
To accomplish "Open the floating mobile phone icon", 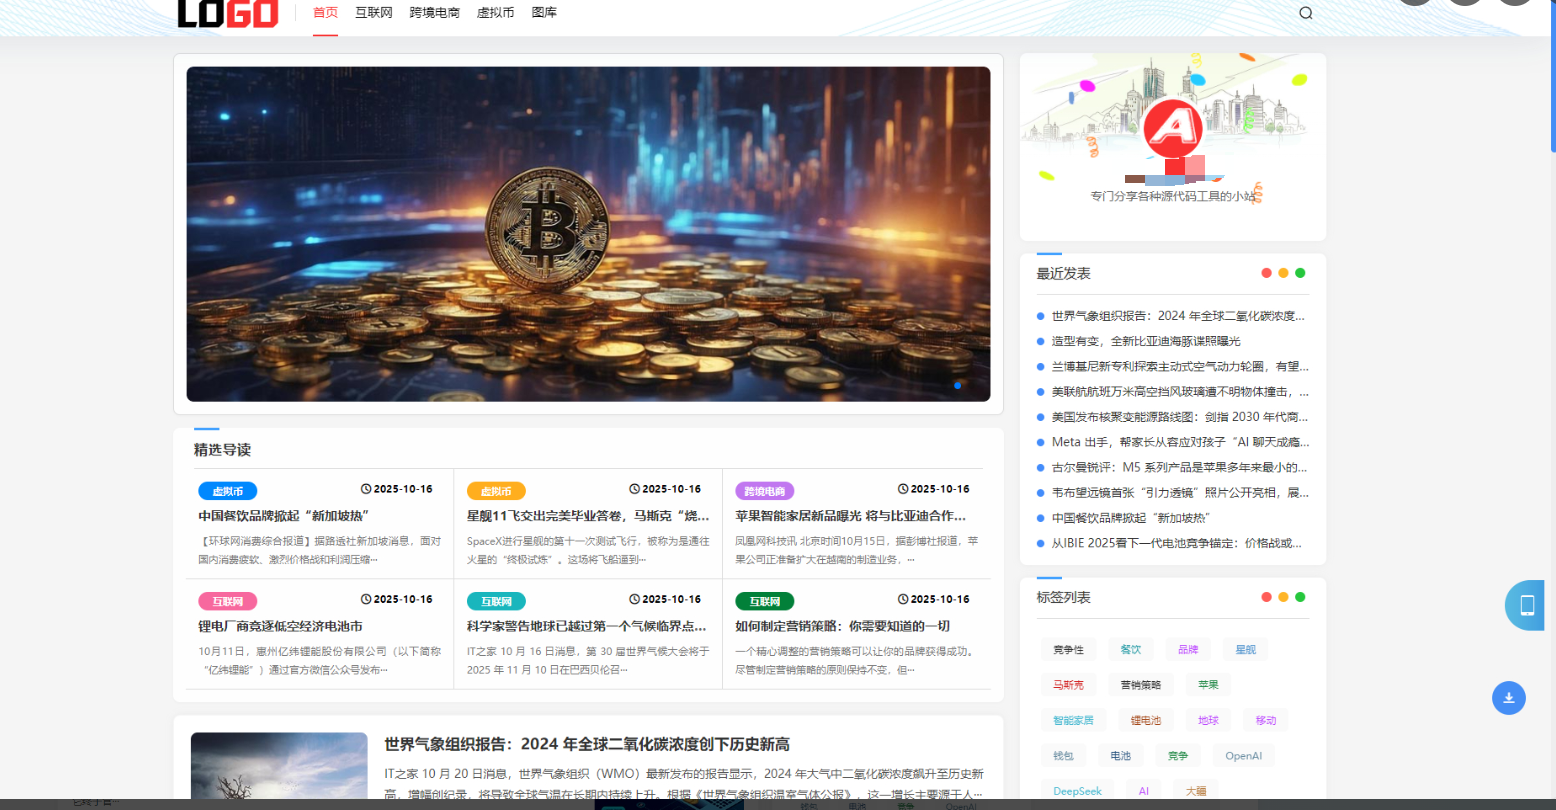I will tap(1527, 605).
